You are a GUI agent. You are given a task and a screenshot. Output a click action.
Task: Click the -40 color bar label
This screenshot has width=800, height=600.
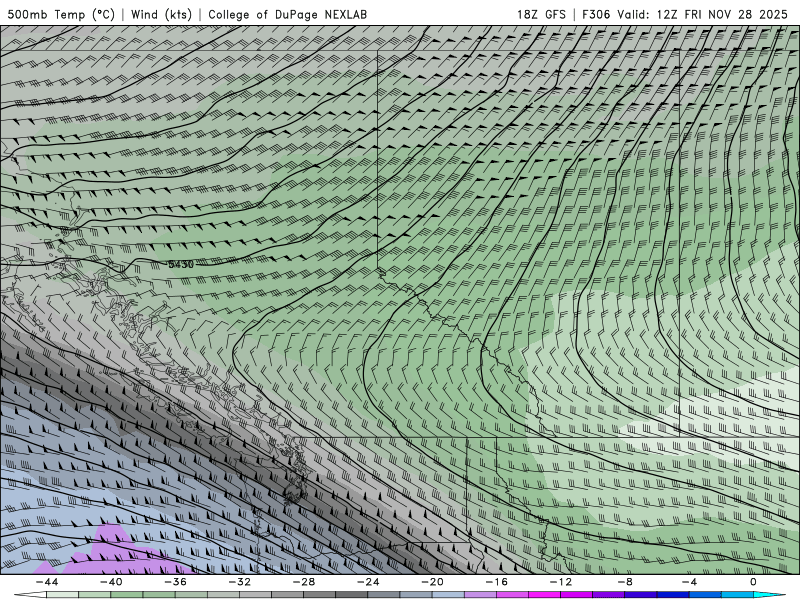(111, 582)
